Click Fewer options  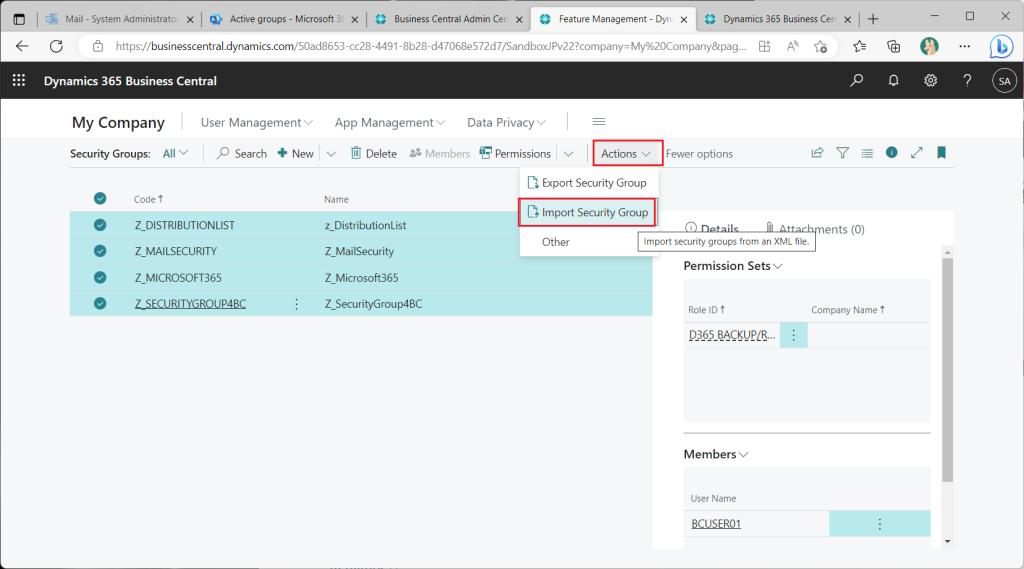[x=699, y=154]
